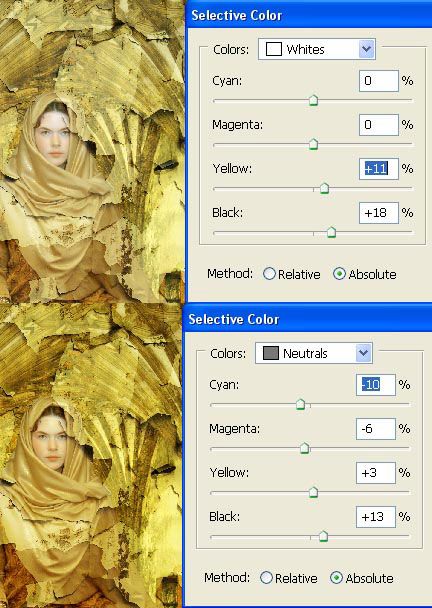Click the Cyan slider handle in Whites dialog
Image resolution: width=432 pixels, height=608 pixels.
click(x=314, y=100)
